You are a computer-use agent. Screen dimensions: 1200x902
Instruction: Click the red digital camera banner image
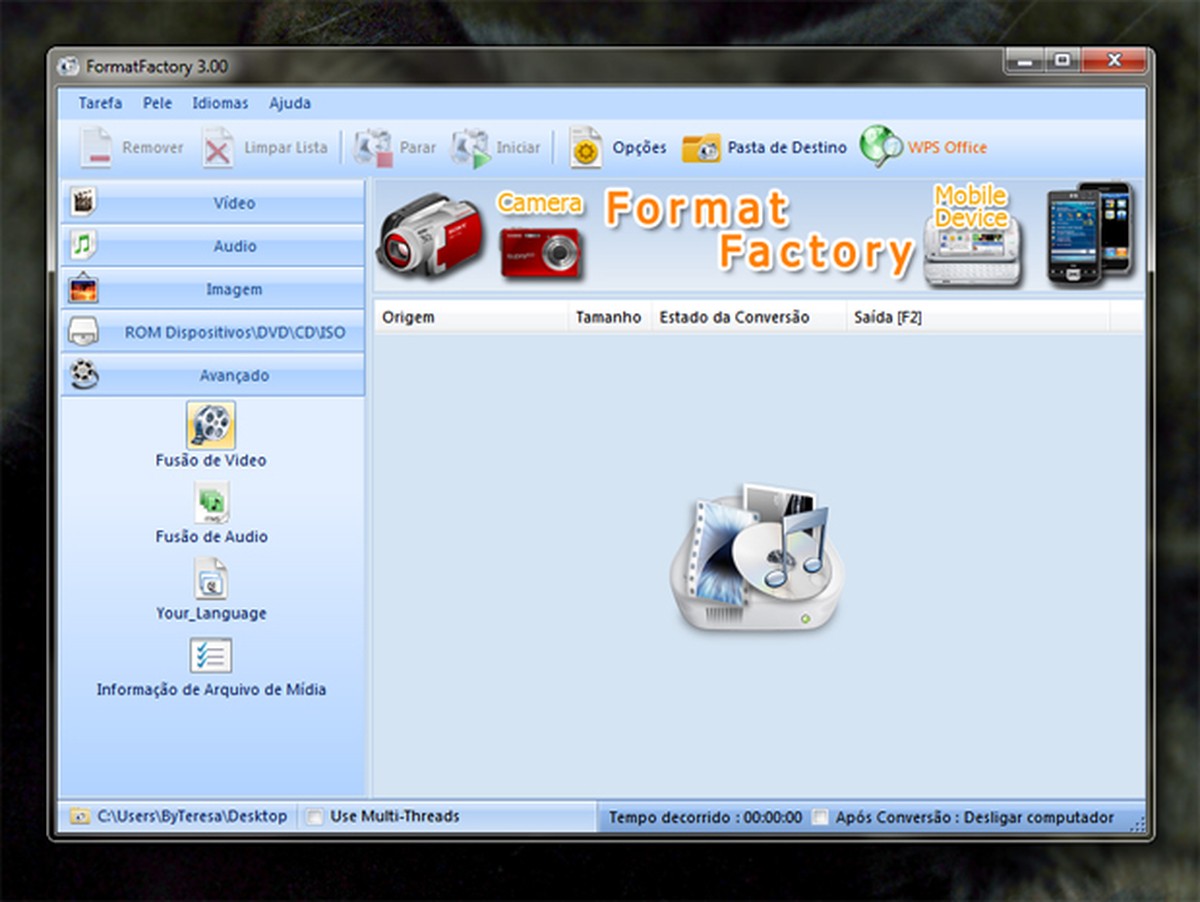[x=541, y=251]
